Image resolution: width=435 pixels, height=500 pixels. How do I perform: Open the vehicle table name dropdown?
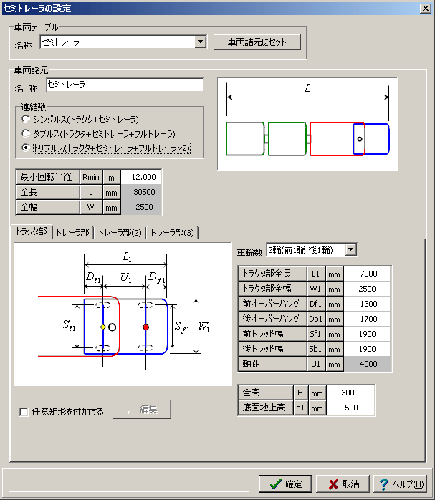[x=200, y=42]
